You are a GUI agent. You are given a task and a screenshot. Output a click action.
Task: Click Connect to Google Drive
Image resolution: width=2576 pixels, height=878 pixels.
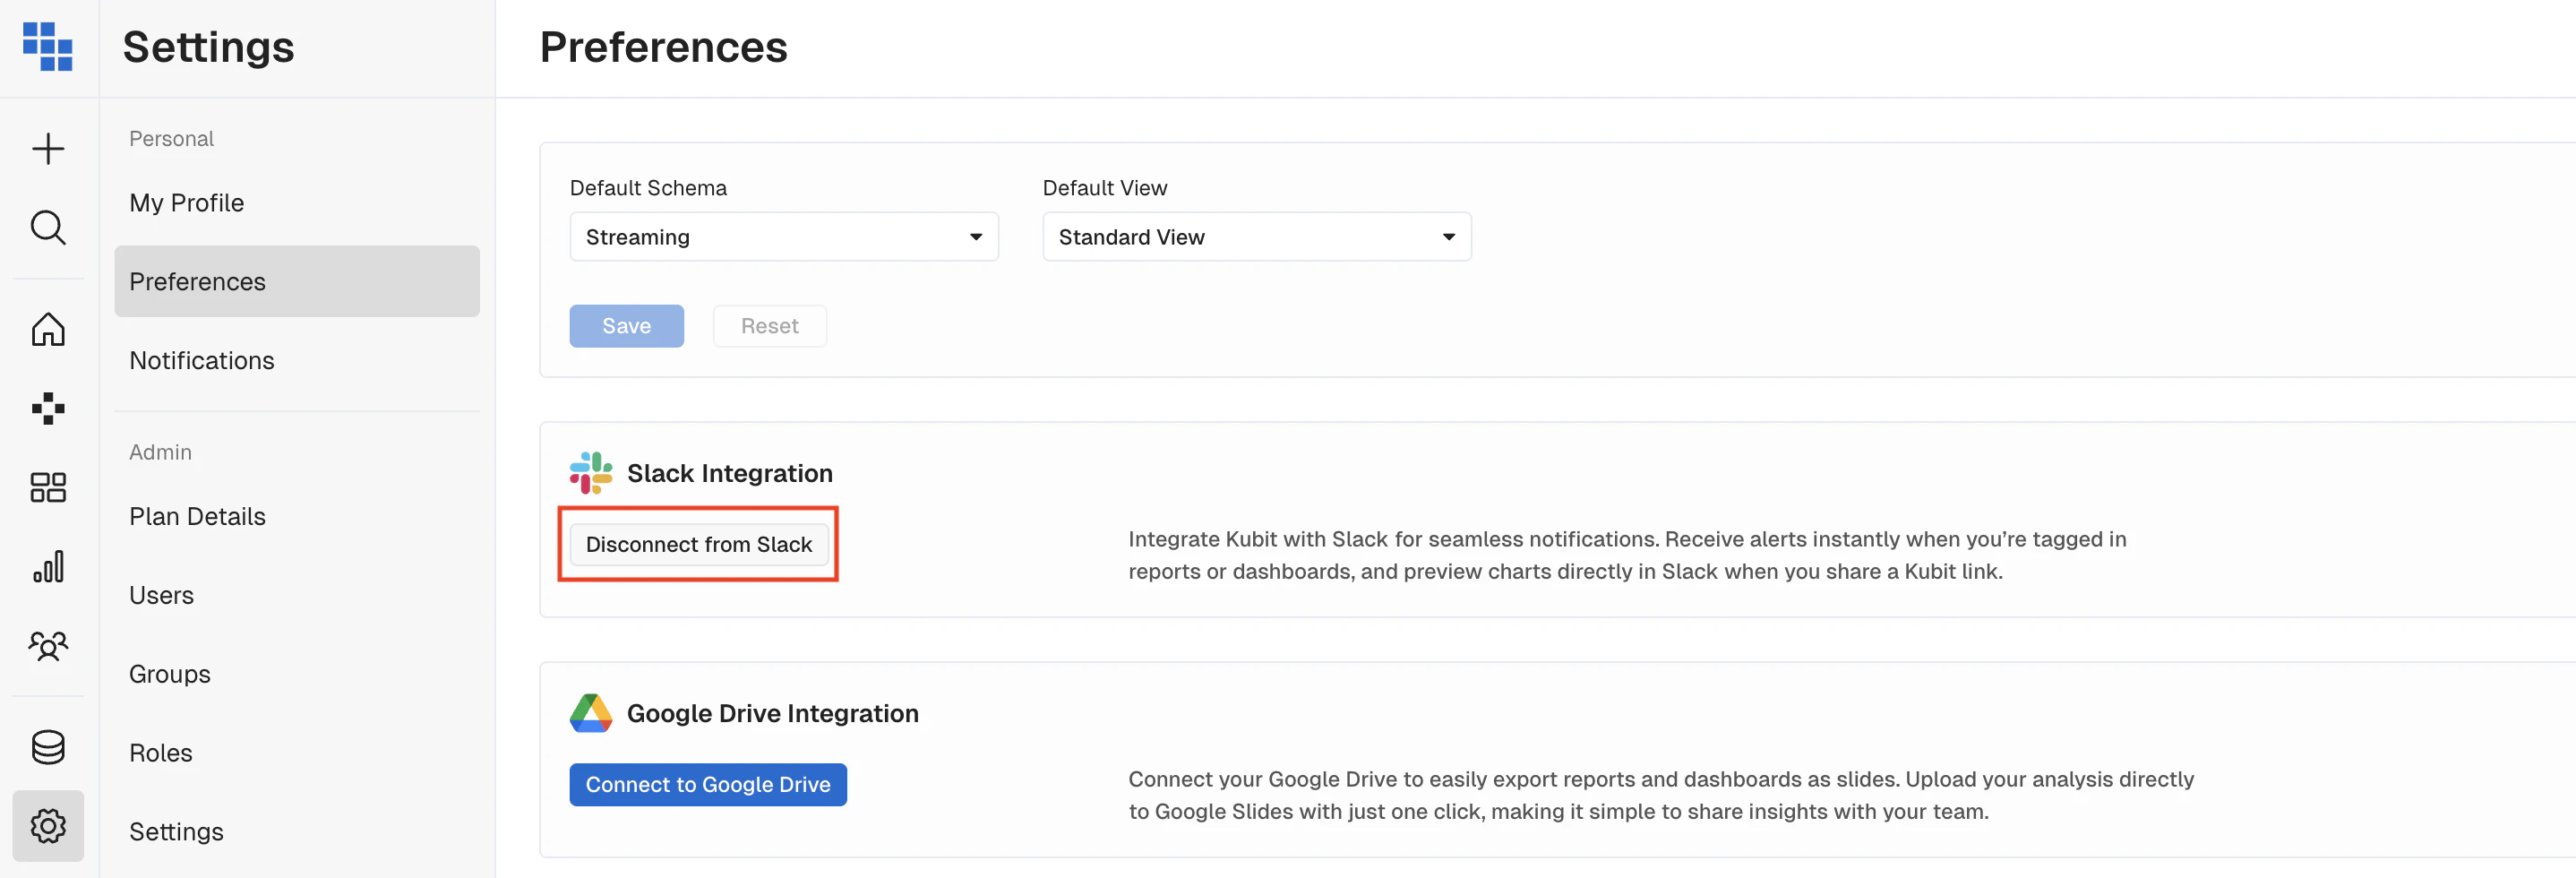[707, 785]
